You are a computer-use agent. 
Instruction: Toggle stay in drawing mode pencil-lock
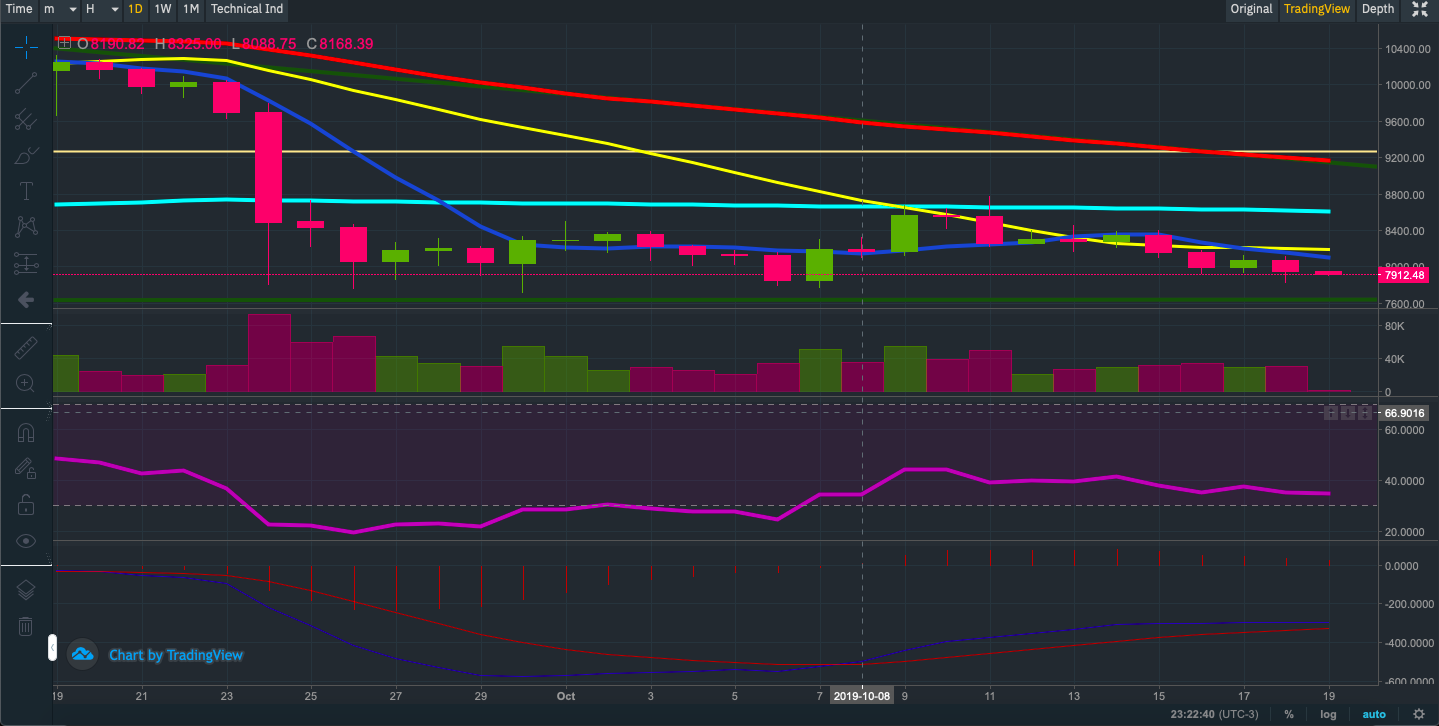pos(26,468)
